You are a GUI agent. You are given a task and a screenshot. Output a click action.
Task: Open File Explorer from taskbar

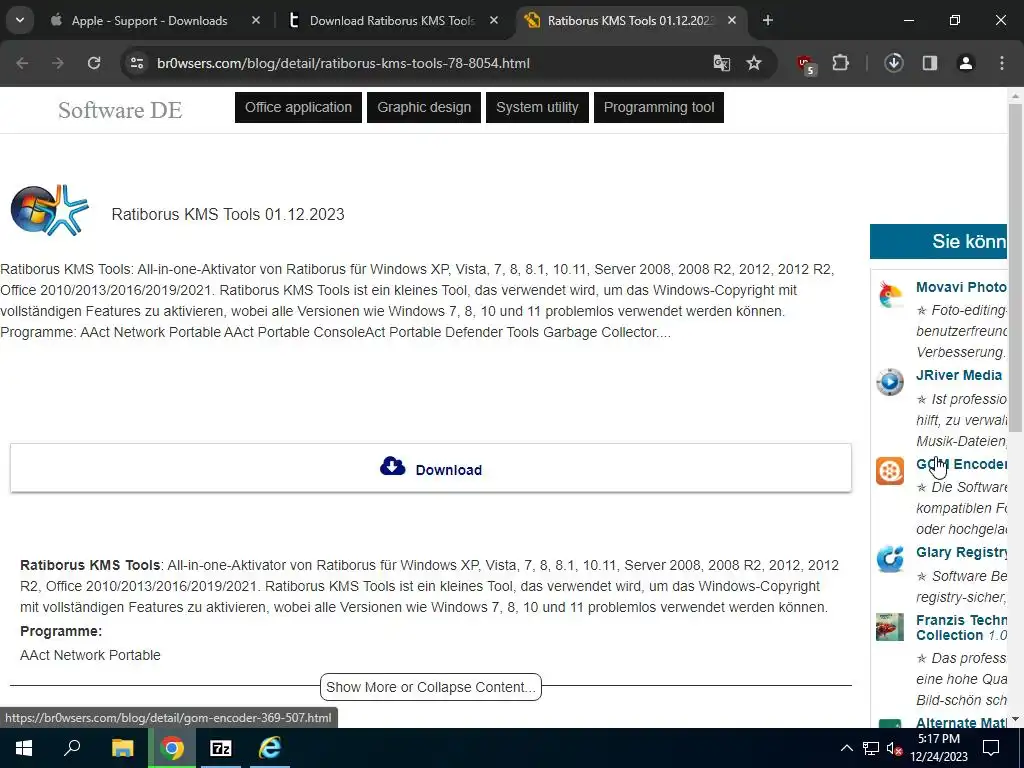pos(123,748)
